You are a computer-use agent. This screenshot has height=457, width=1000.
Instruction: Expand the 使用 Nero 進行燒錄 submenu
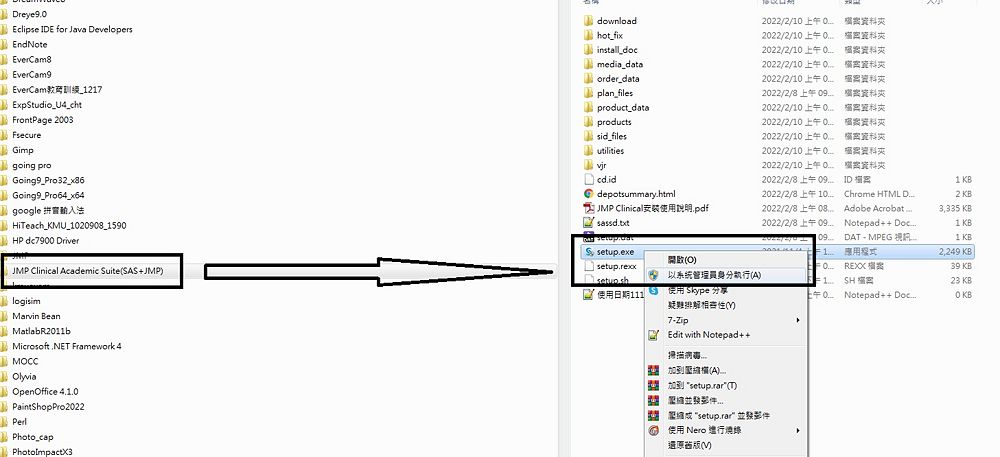coord(798,430)
